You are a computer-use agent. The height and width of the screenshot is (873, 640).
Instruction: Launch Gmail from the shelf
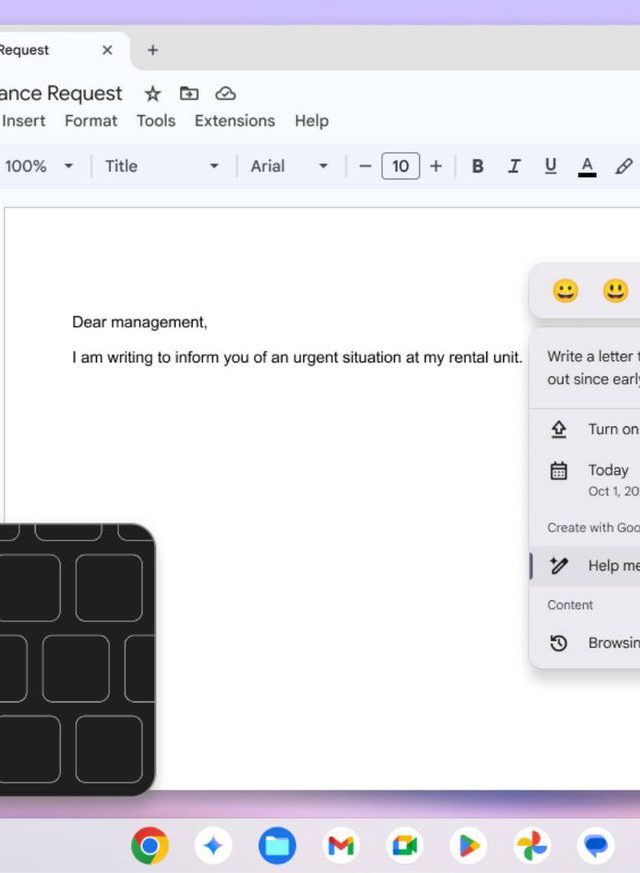click(x=341, y=846)
